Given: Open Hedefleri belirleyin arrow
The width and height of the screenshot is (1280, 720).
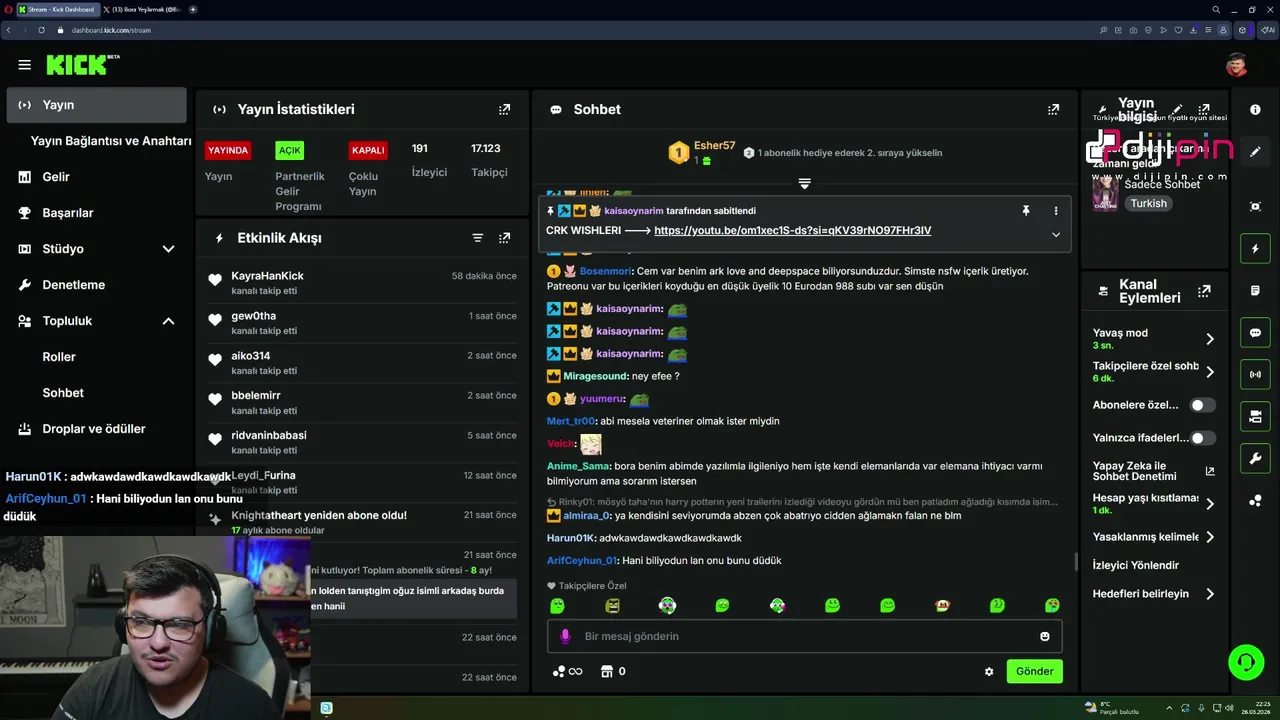Looking at the screenshot, I should (1209, 594).
